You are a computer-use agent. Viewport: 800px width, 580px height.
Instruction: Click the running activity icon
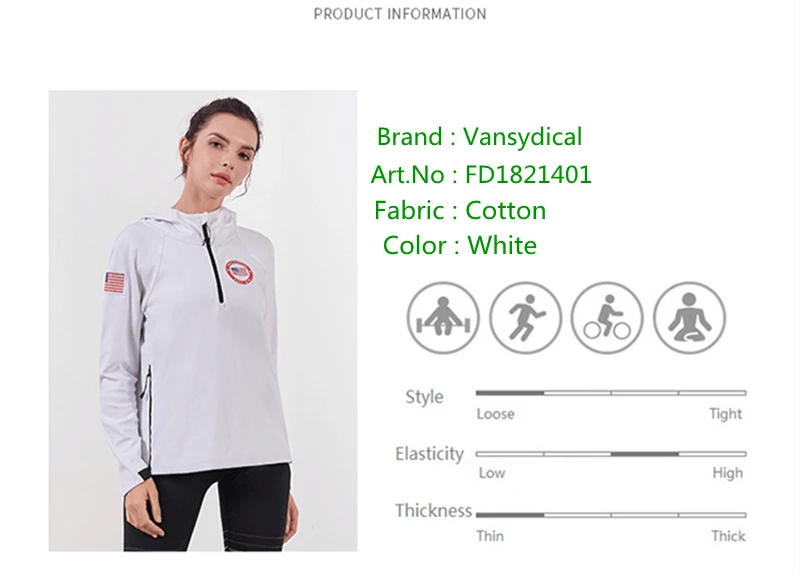(526, 318)
